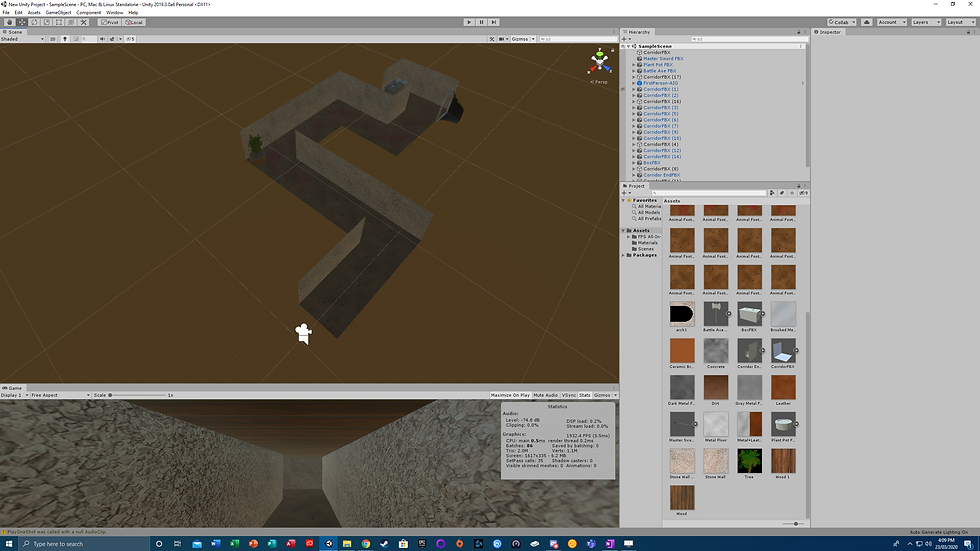The width and height of the screenshot is (980, 551).
Task: Switch to the Game tab
Action: click(12, 388)
